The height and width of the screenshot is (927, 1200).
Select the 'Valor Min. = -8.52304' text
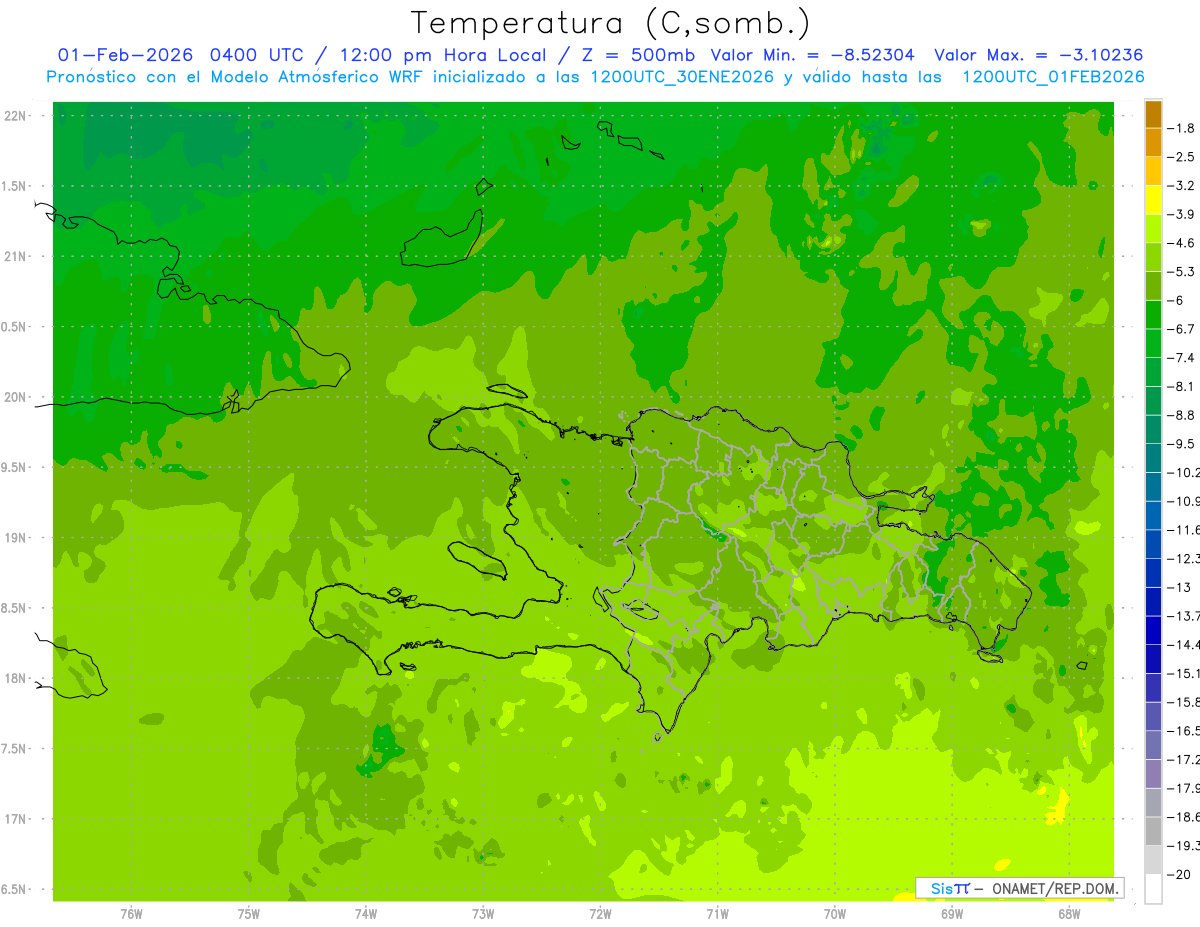coord(812,55)
